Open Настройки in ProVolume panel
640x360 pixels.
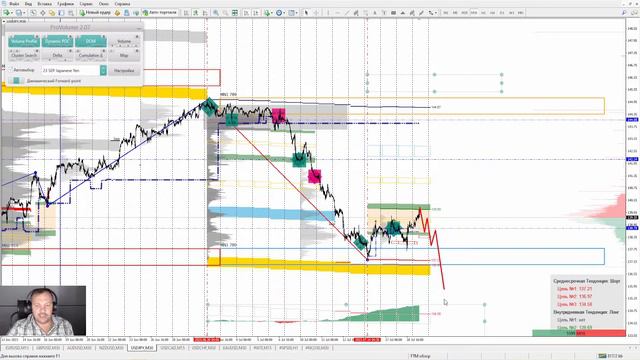124,70
